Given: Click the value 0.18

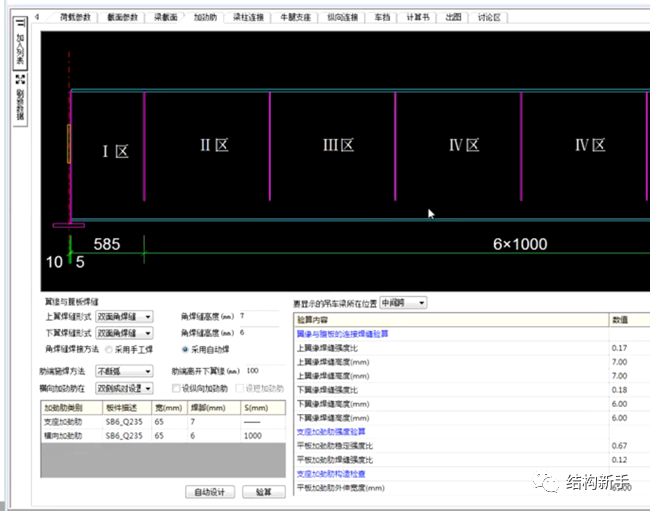Looking at the screenshot, I should coord(619,390).
